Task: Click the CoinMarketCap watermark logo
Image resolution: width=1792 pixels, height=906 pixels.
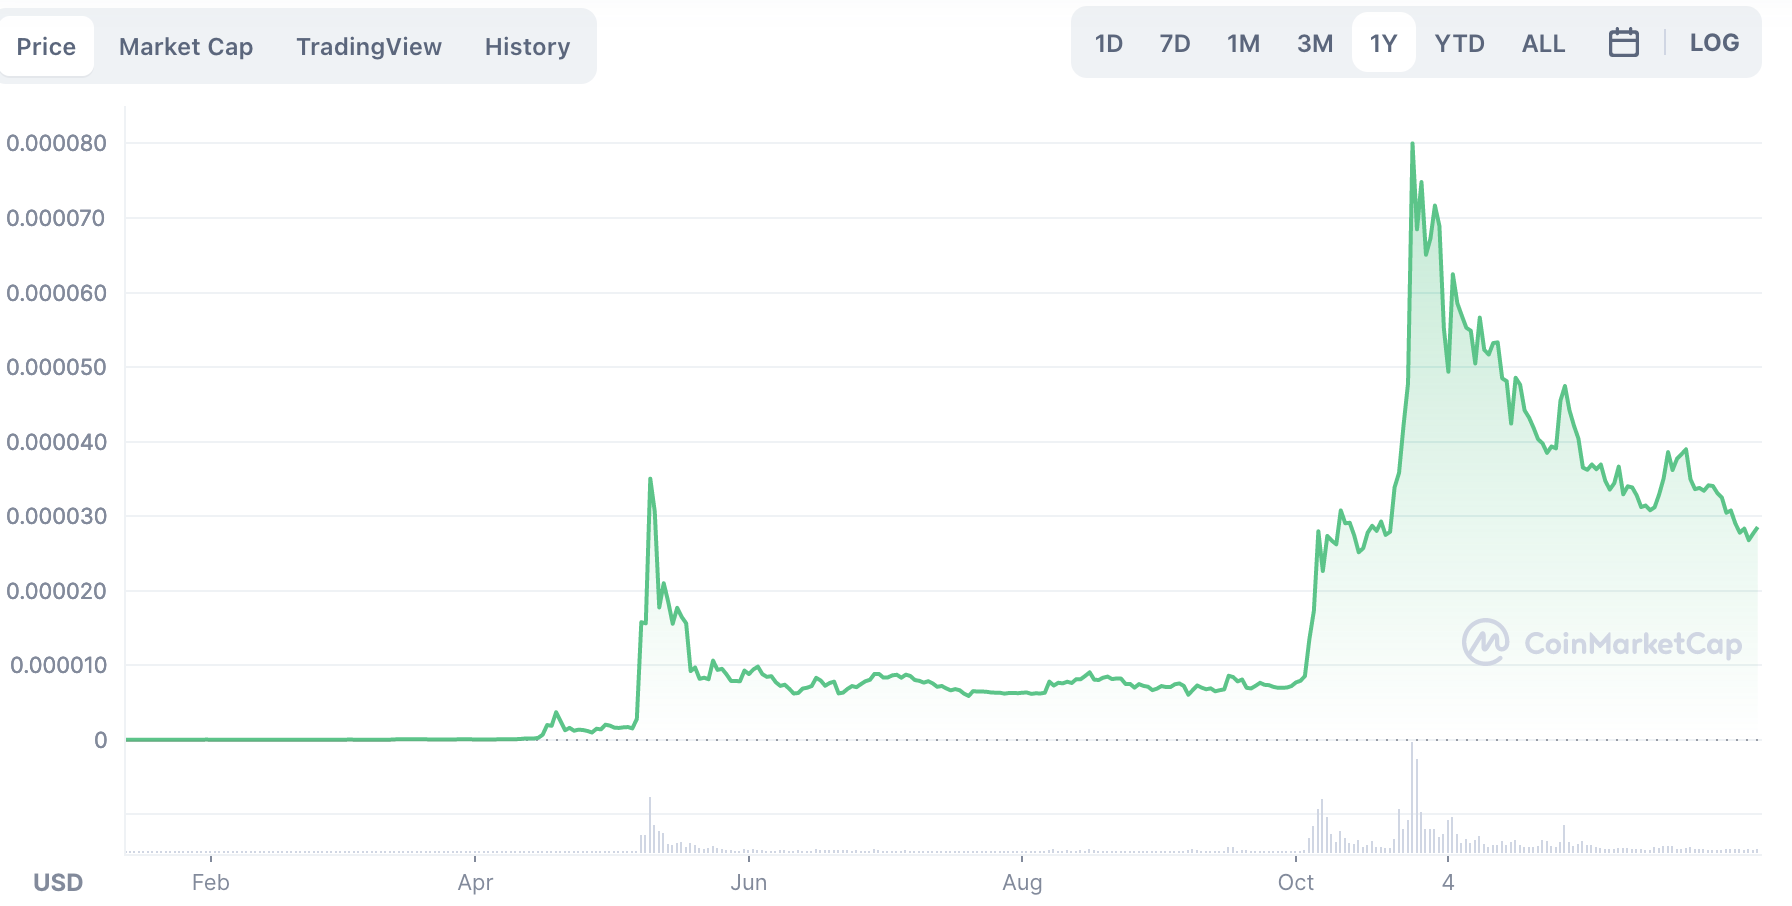Action: [x=1602, y=642]
